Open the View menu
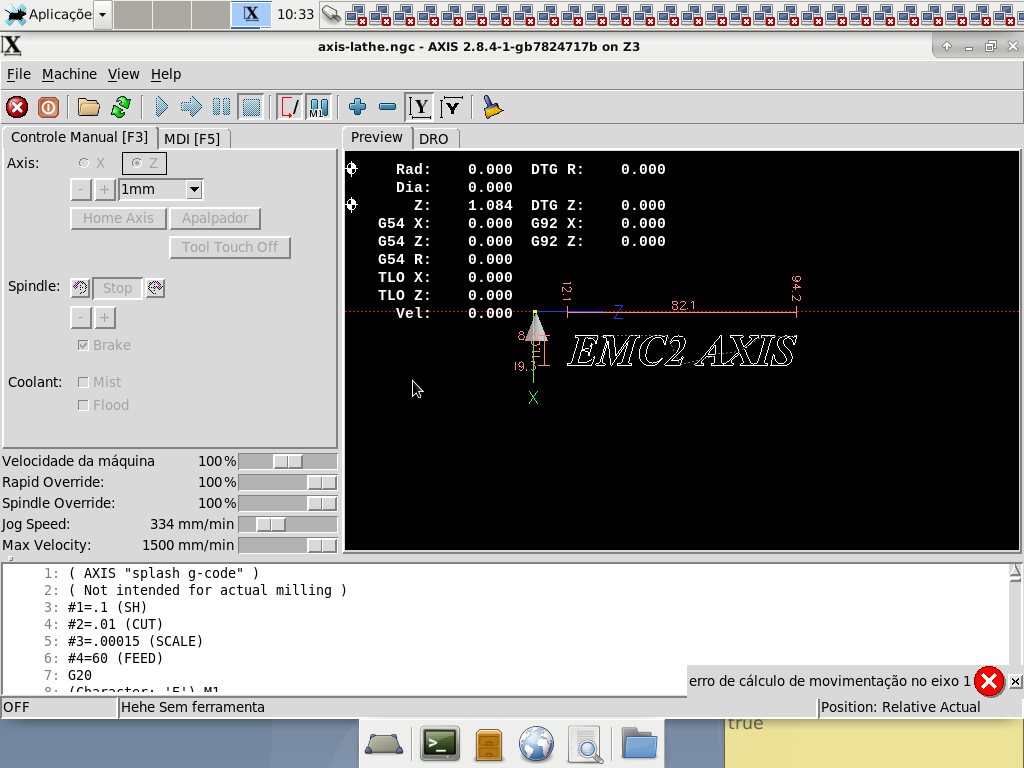Viewport: 1024px width, 768px height. tap(123, 74)
